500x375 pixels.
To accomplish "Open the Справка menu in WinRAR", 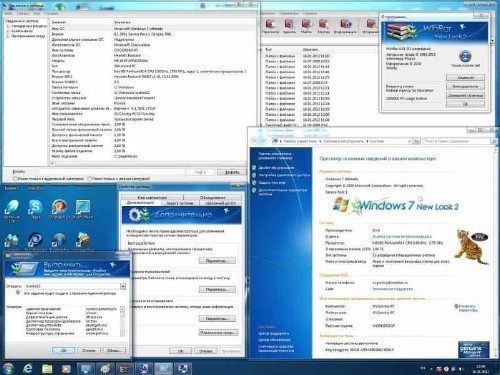I will point(310,14).
